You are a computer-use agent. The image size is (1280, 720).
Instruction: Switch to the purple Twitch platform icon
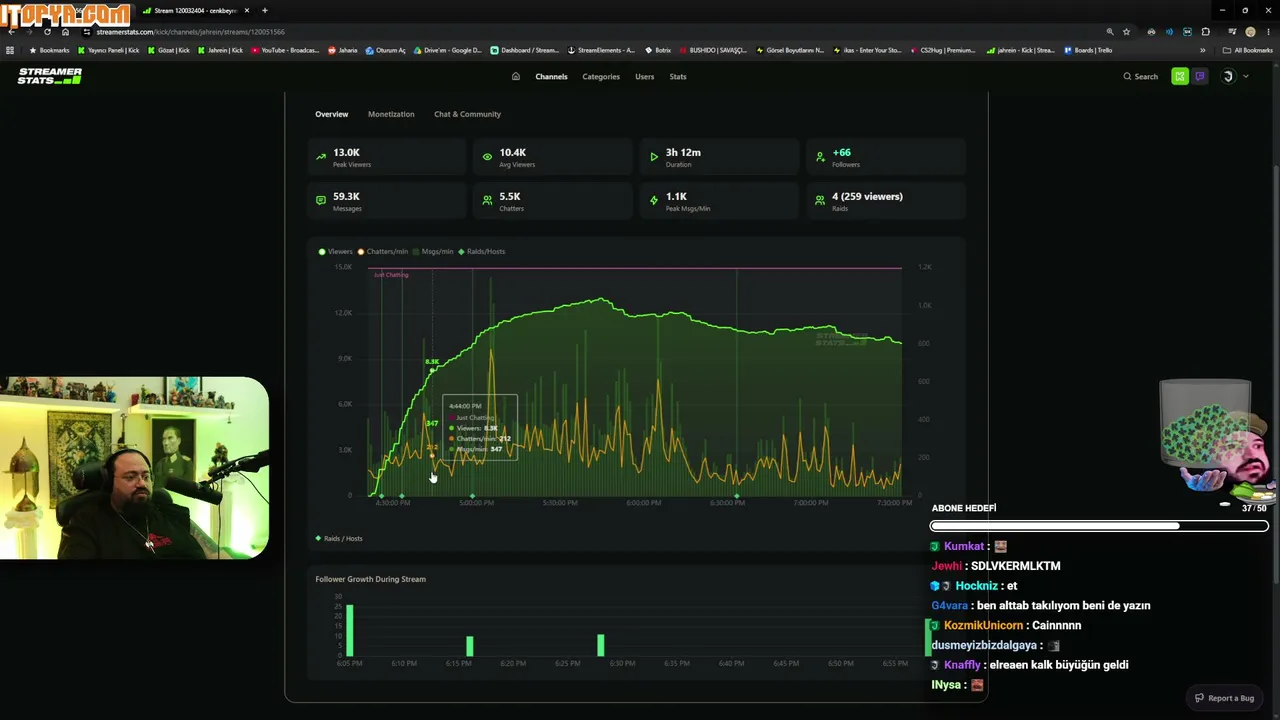click(x=1200, y=76)
